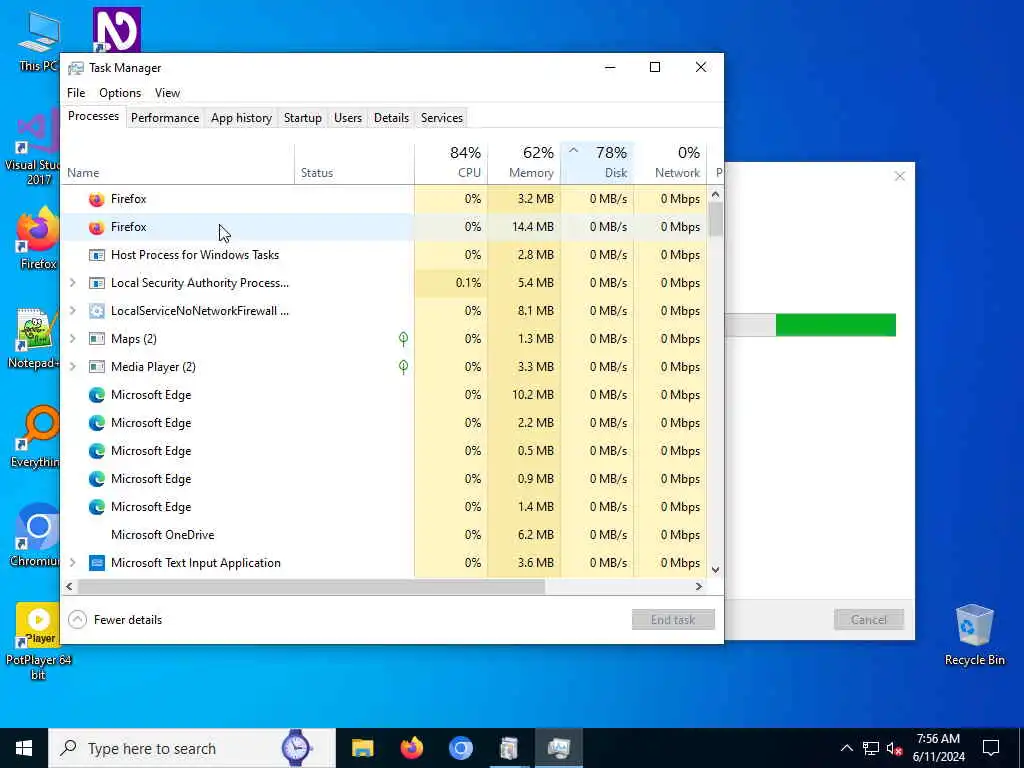Image resolution: width=1024 pixels, height=768 pixels.
Task: Click the Local Security Authority Process icon
Action: 97,283
